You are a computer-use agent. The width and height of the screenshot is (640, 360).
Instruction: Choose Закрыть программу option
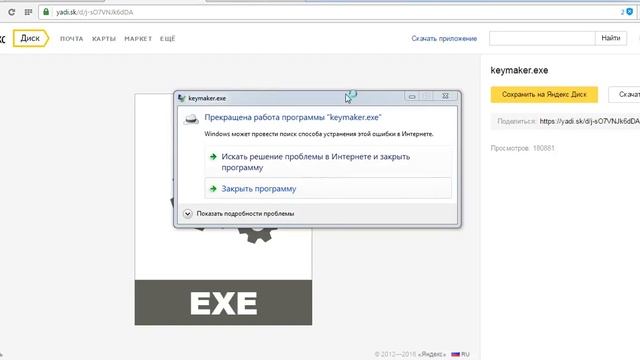[x=328, y=189]
